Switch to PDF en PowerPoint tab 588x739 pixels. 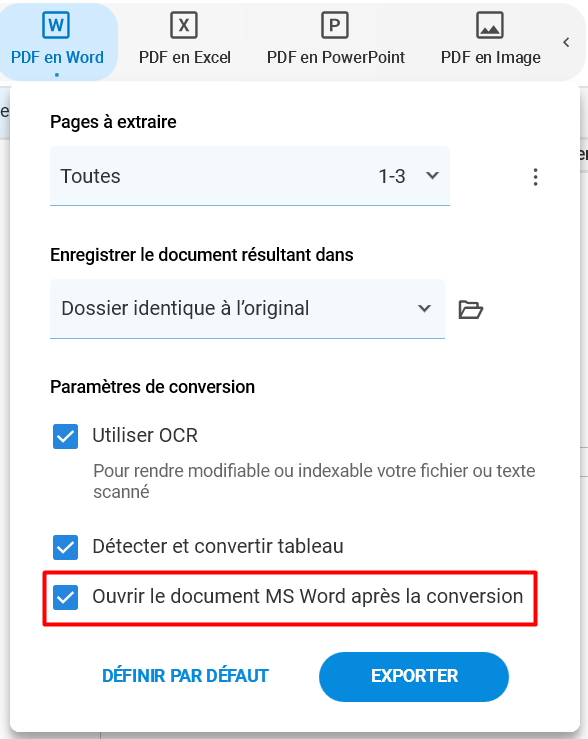click(x=335, y=57)
